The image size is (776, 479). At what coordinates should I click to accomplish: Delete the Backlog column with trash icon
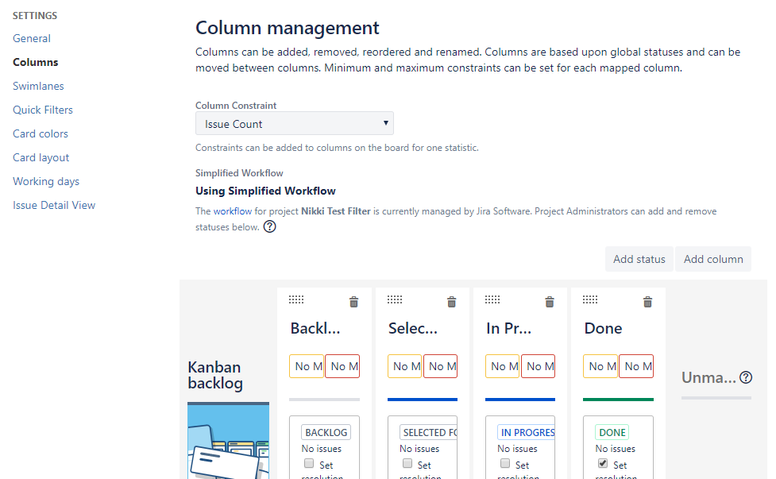353,302
